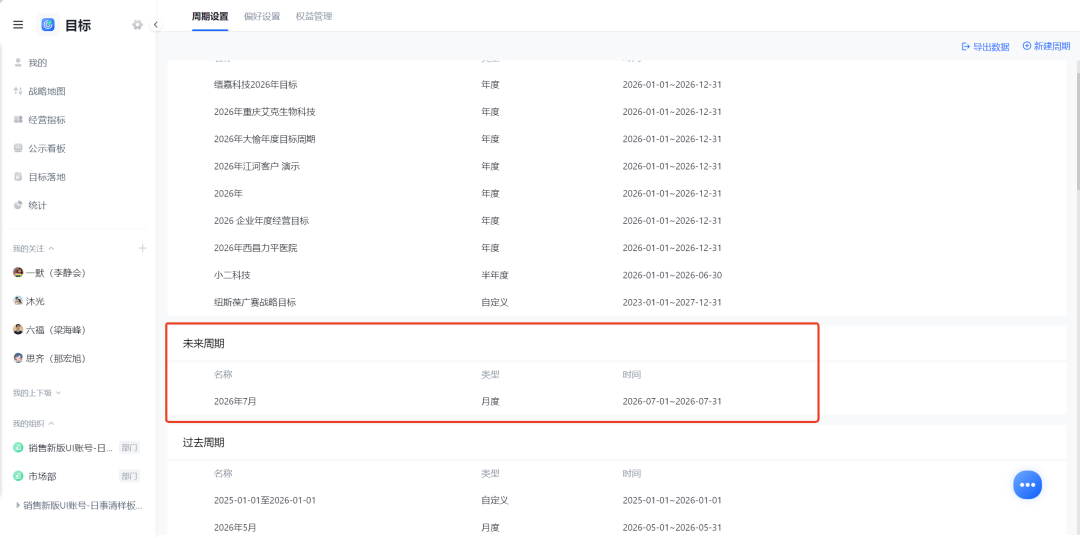Switch to 周期设置 tab
1080x538 pixels.
(x=210, y=17)
